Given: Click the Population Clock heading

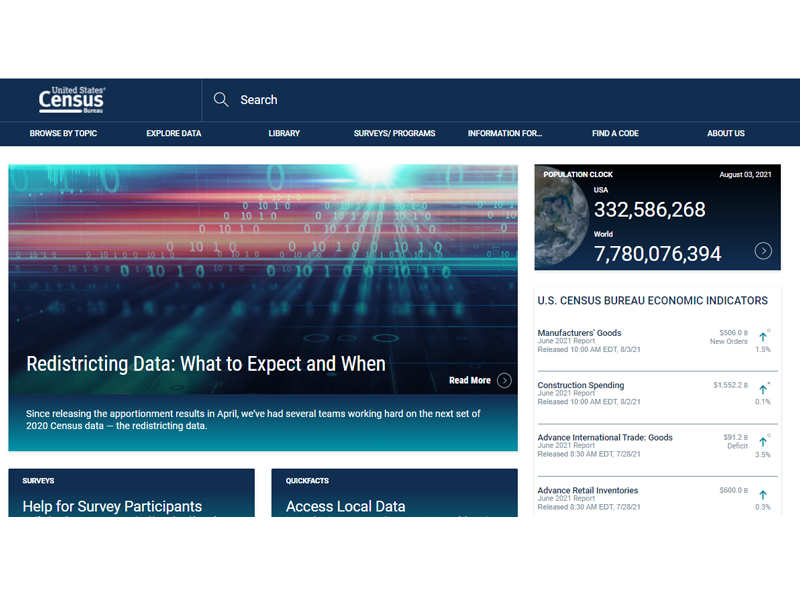Looking at the screenshot, I should [578, 174].
